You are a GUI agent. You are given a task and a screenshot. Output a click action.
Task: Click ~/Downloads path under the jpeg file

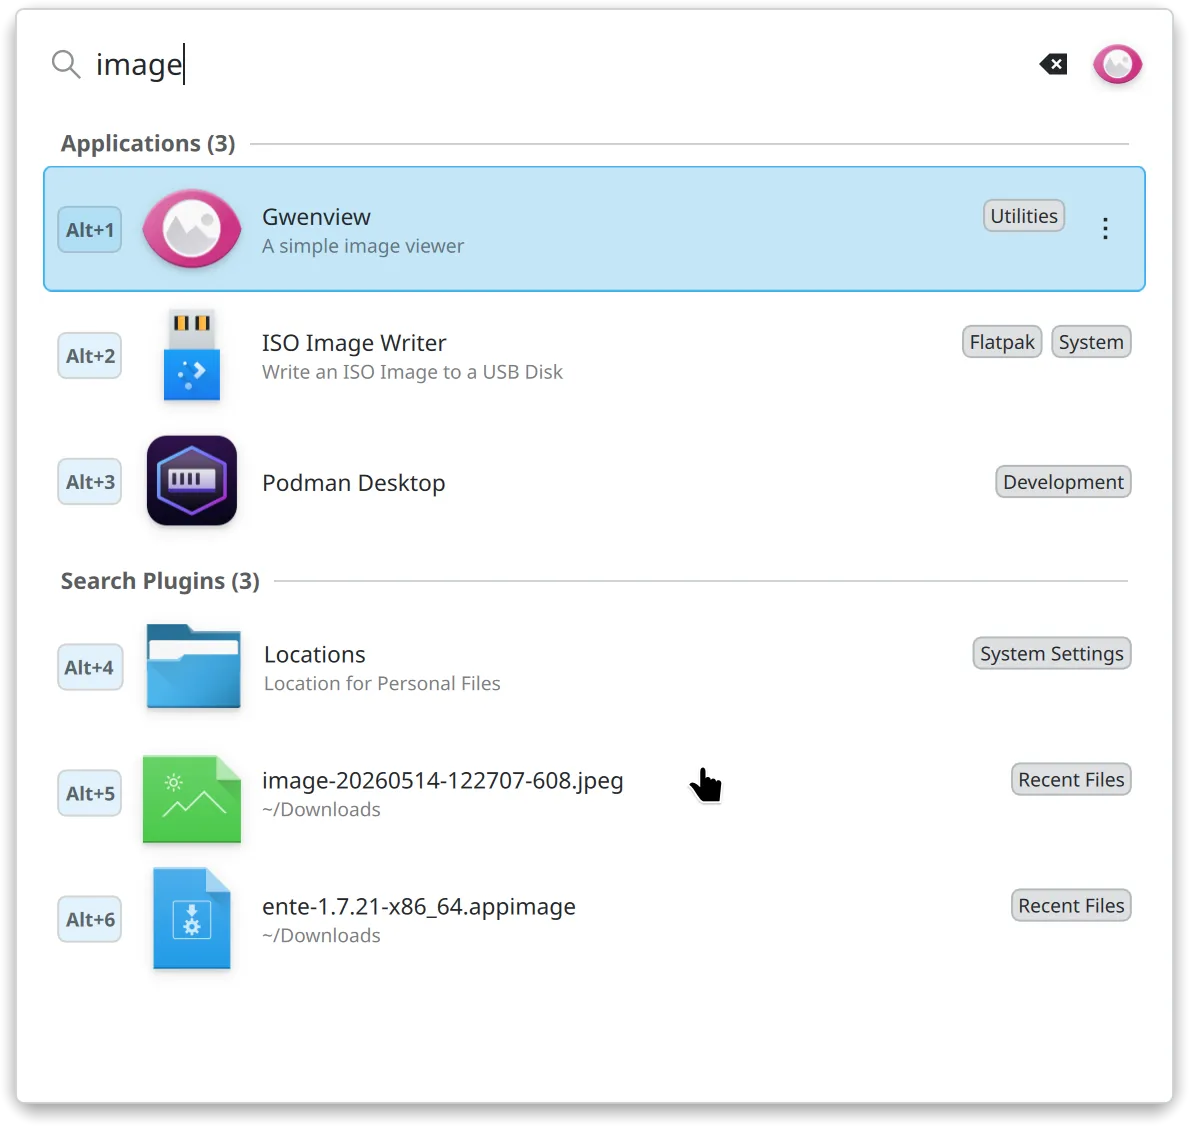322,810
